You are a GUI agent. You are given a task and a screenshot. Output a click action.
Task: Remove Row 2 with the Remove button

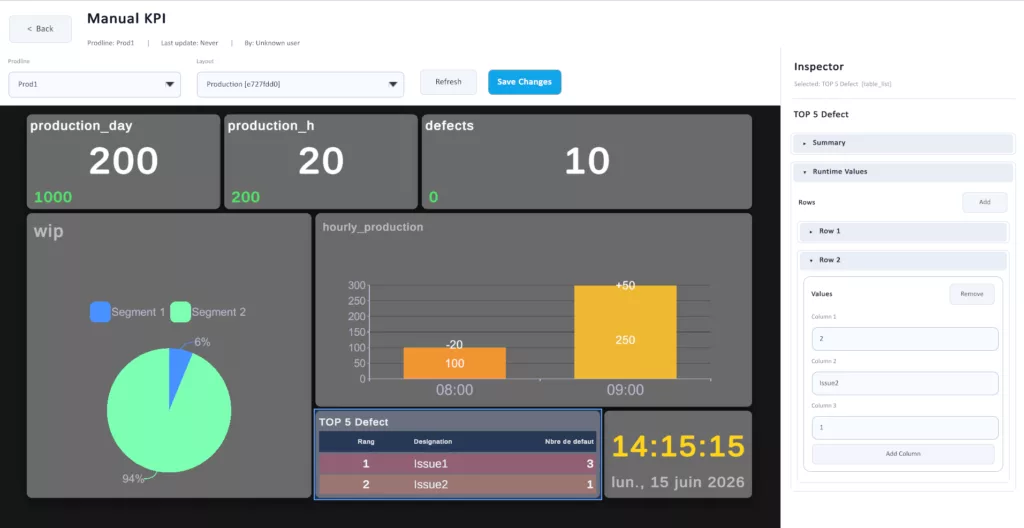tap(972, 294)
